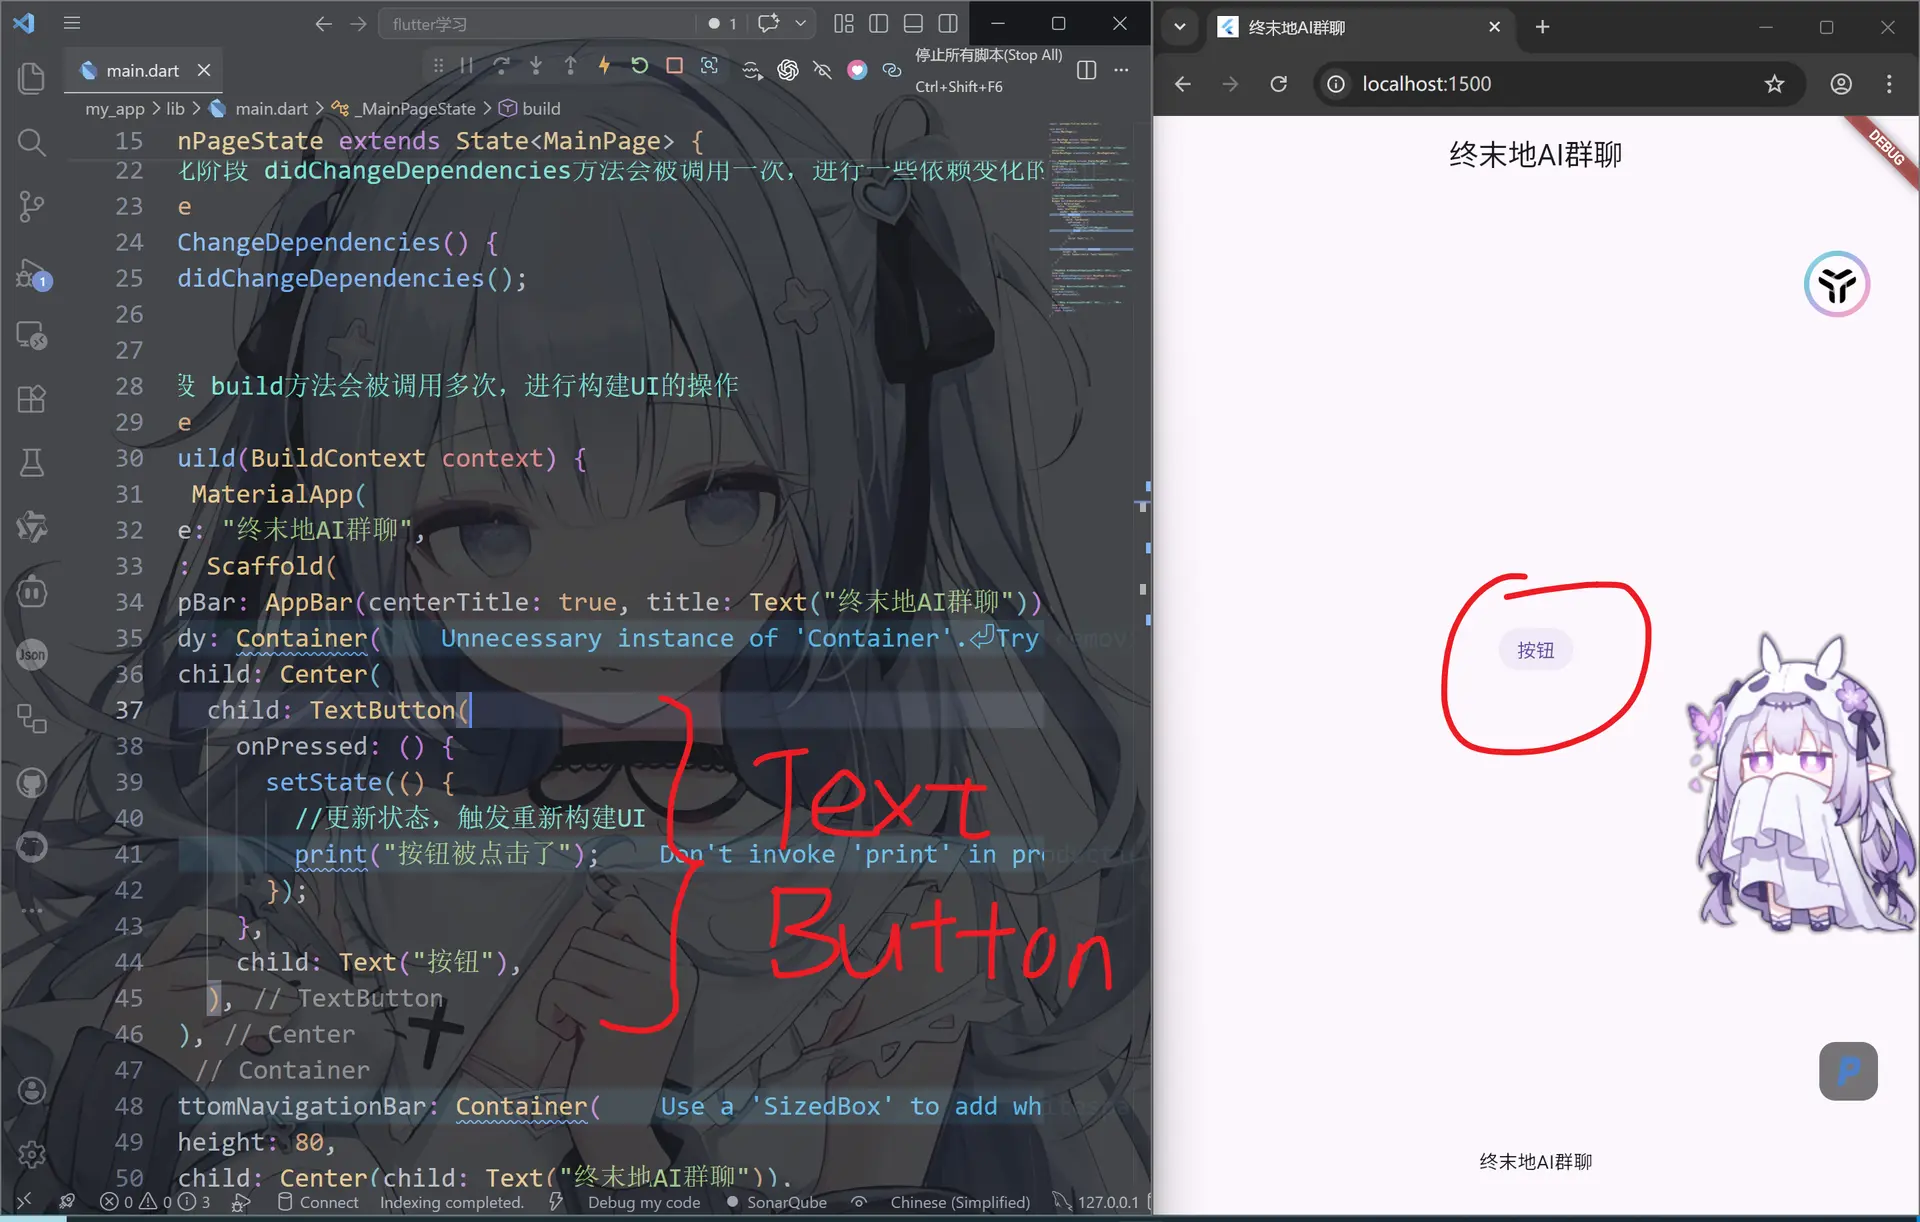Open the browser tab search dropdown
This screenshot has width=1920, height=1222.
click(1180, 27)
